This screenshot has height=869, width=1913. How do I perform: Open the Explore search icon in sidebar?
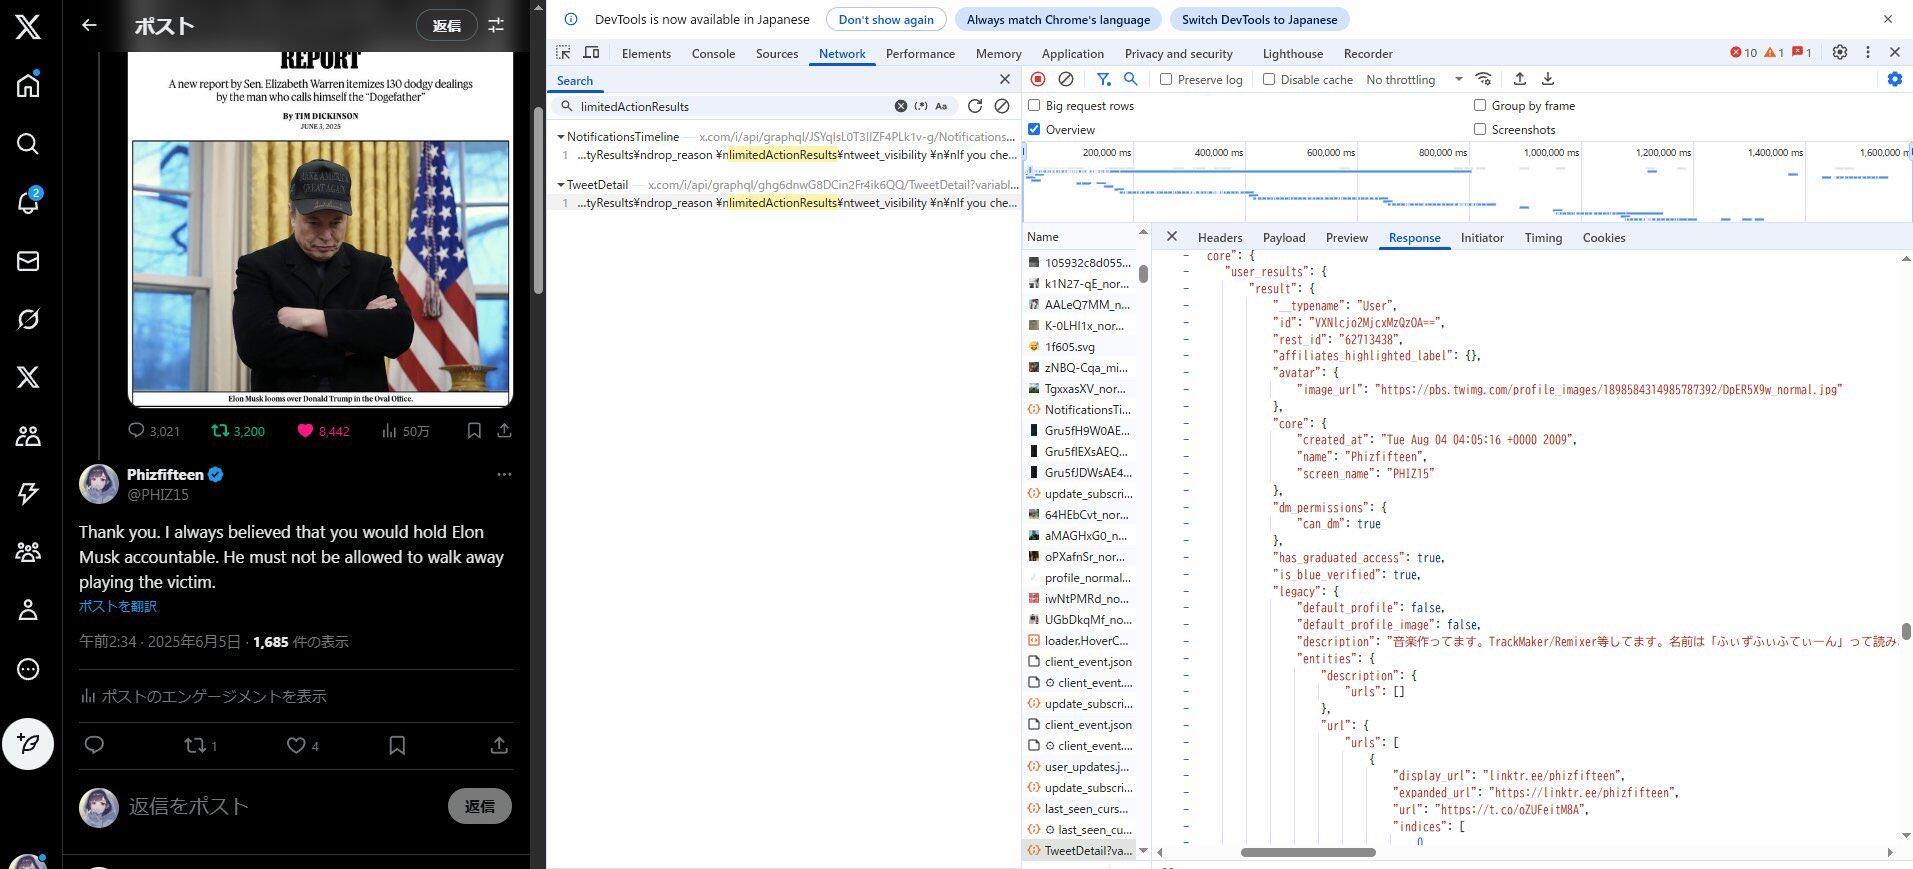28,144
